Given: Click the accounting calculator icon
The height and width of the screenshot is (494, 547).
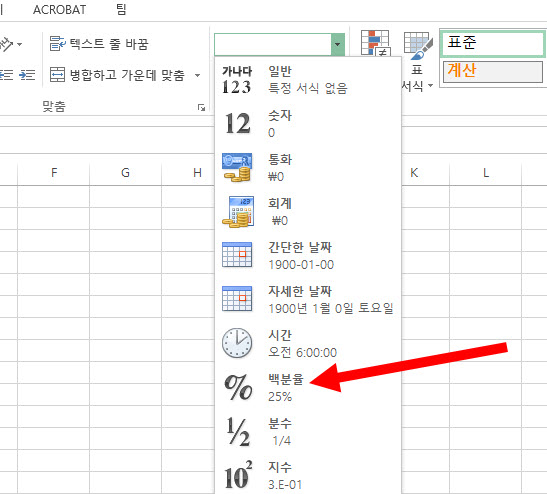Looking at the screenshot, I should (238, 212).
